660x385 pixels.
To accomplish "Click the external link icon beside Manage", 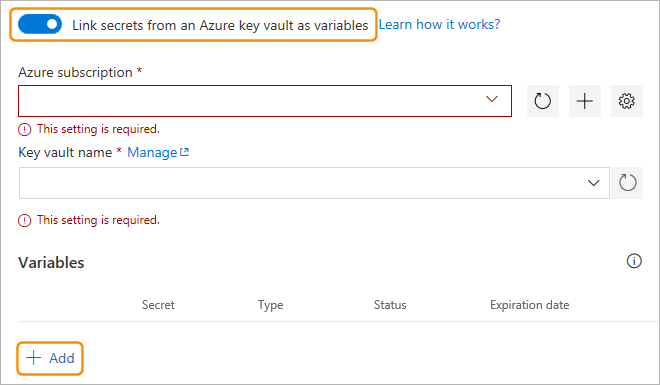I will [184, 152].
